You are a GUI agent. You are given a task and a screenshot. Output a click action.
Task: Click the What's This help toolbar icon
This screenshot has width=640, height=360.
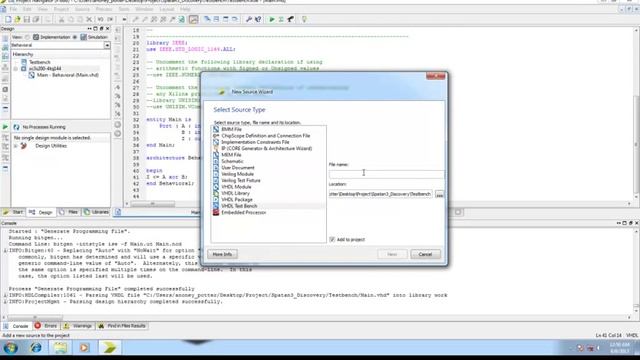pyautogui.click(x=258, y=19)
